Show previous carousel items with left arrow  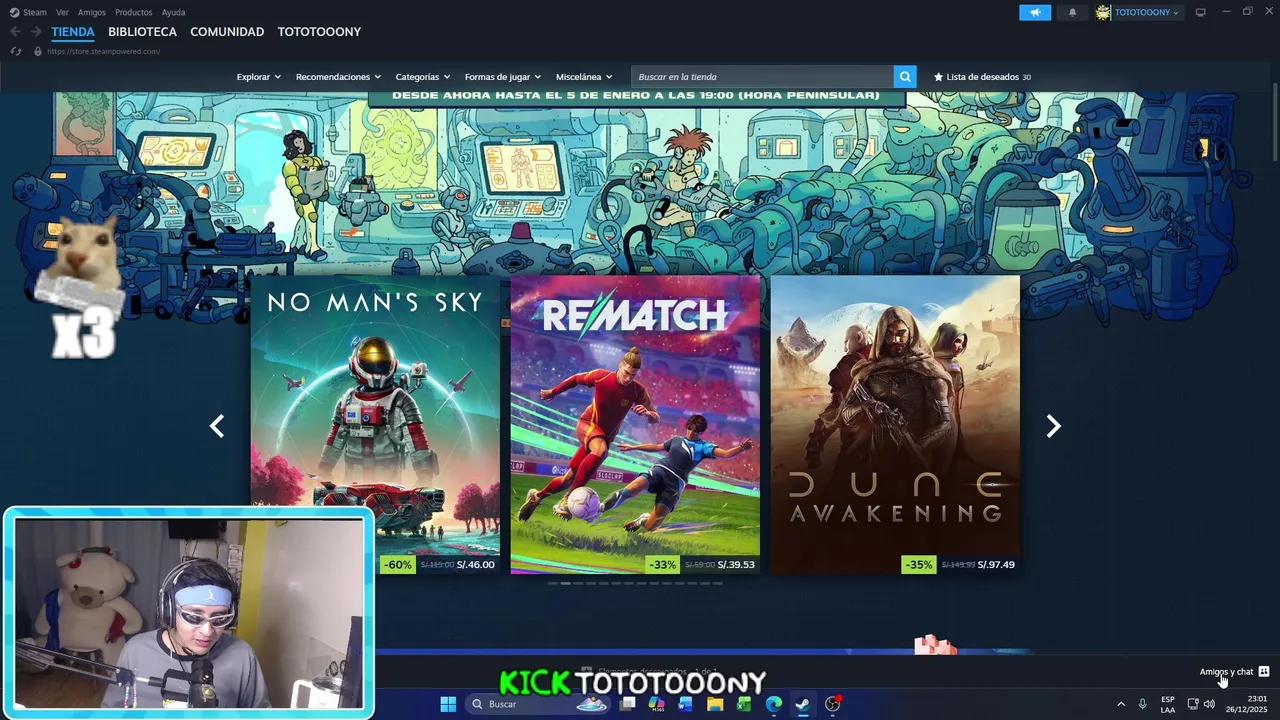(x=217, y=426)
